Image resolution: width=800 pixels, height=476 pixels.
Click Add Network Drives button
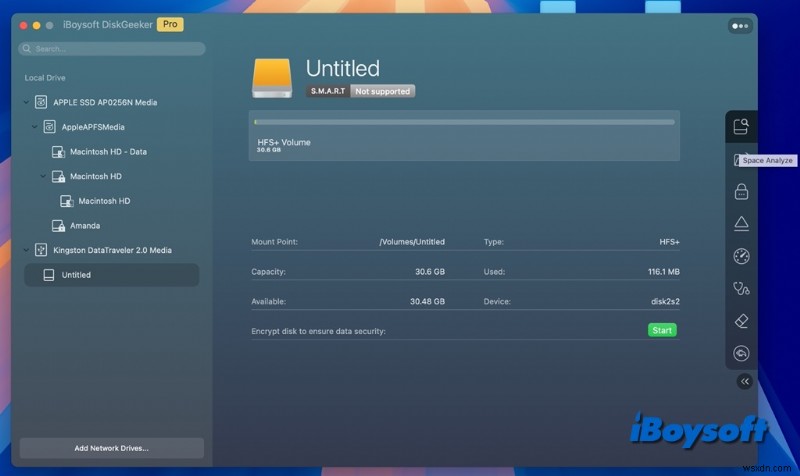point(111,448)
